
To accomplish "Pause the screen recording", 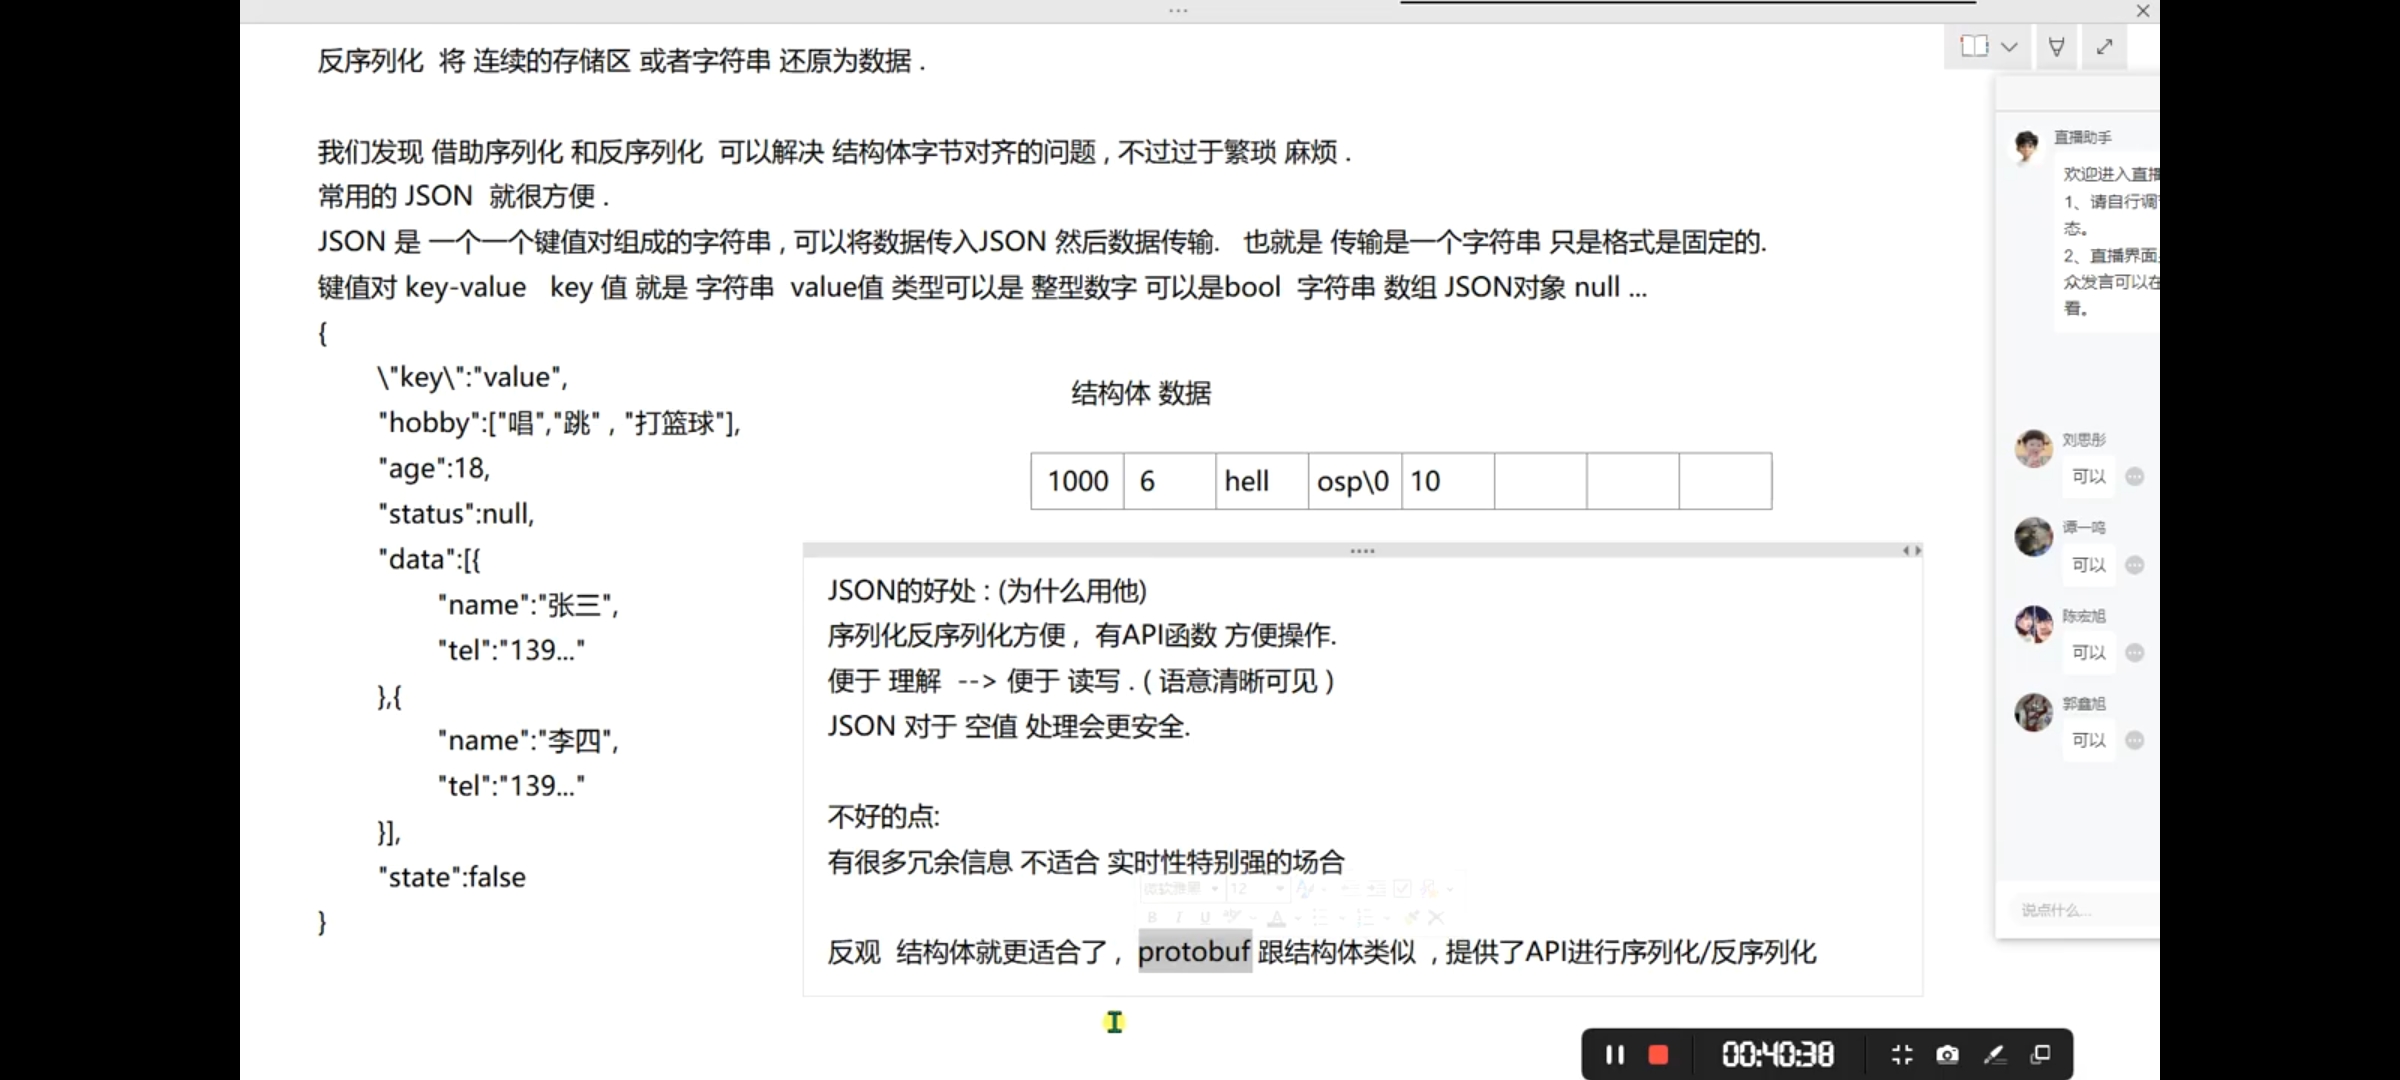I will pyautogui.click(x=1614, y=1055).
